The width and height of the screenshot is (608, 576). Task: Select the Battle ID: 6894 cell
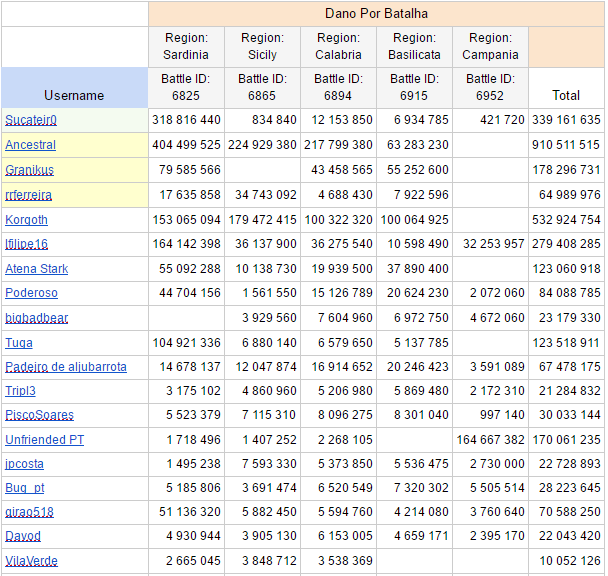point(338,88)
